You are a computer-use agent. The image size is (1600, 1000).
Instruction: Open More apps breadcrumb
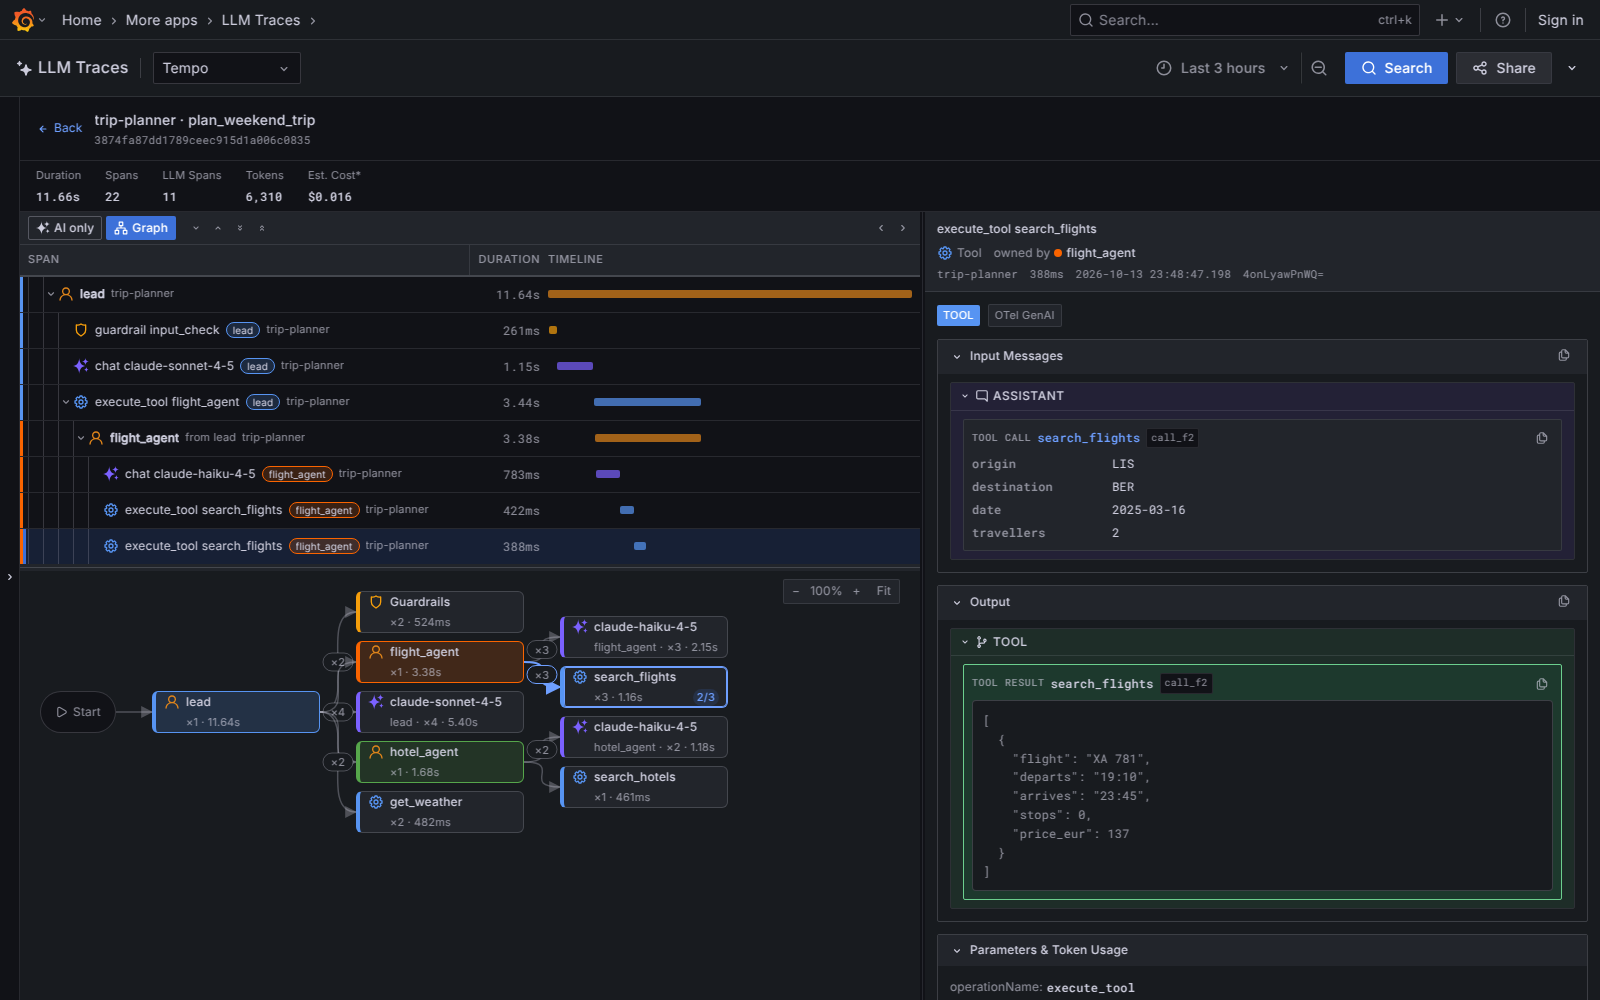(x=162, y=20)
